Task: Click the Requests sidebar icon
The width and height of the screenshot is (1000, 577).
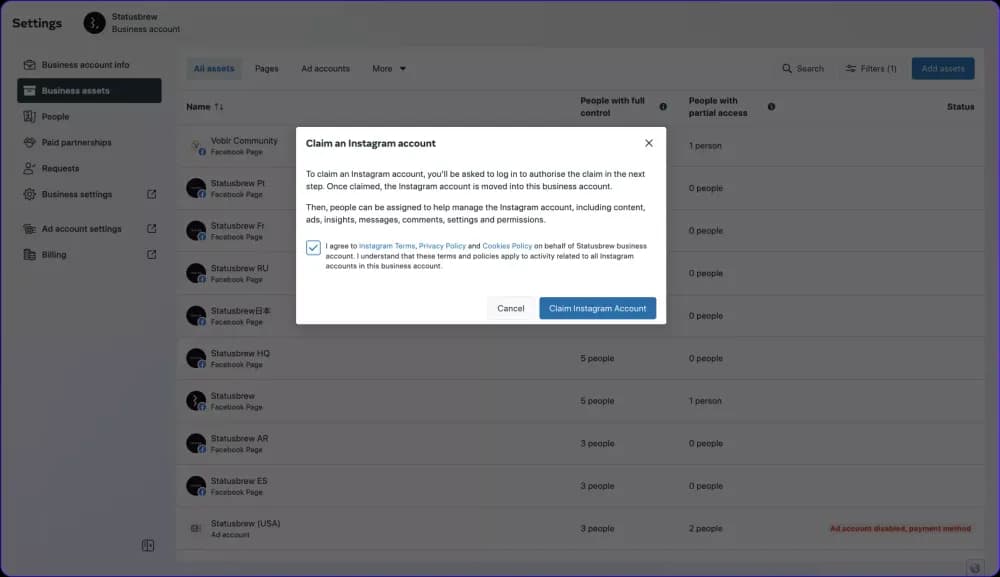Action: click(x=30, y=169)
